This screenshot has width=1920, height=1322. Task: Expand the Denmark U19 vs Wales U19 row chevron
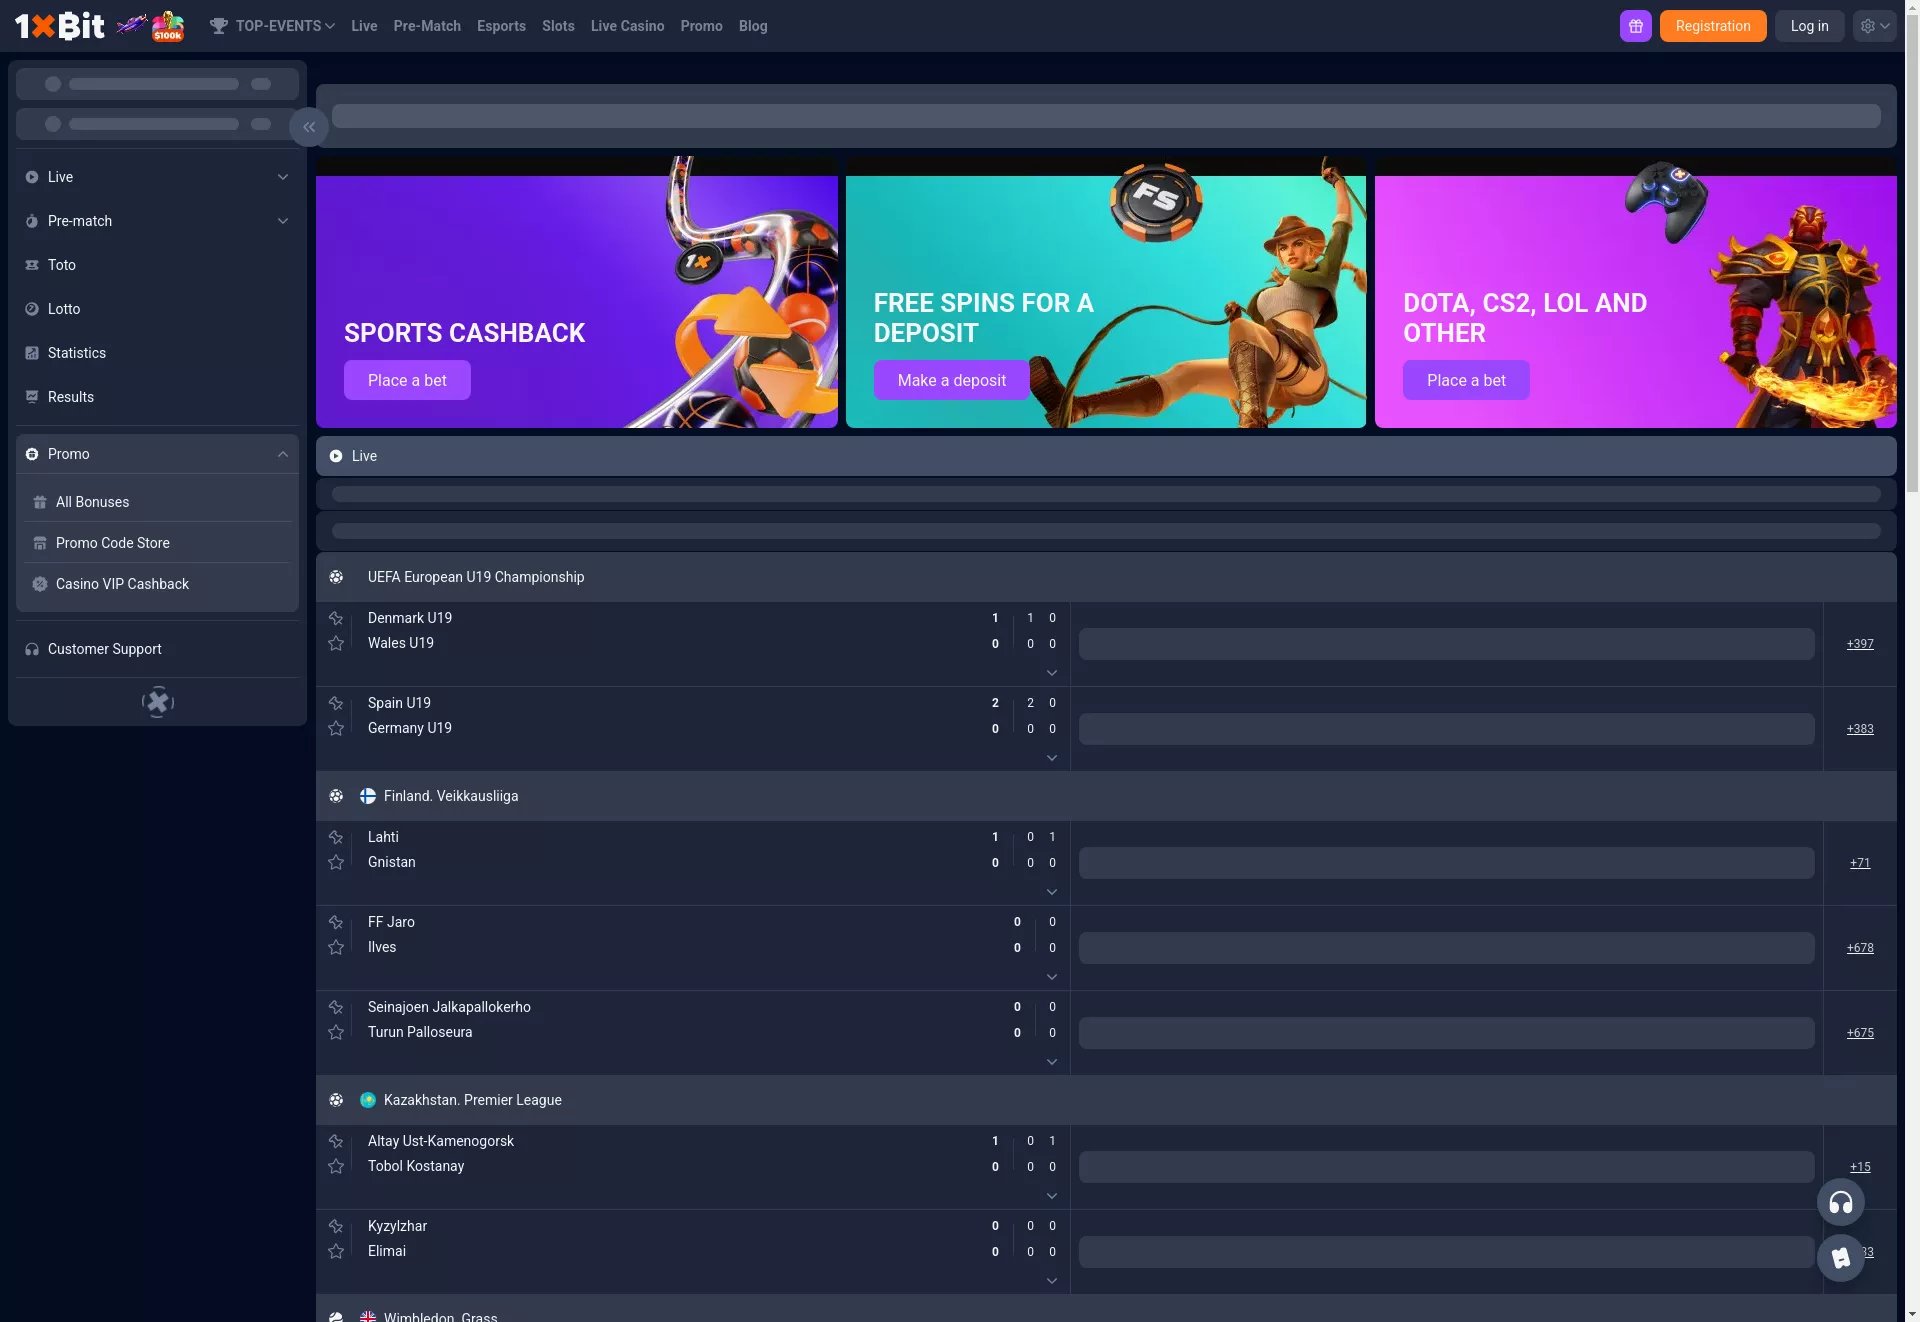click(1052, 673)
